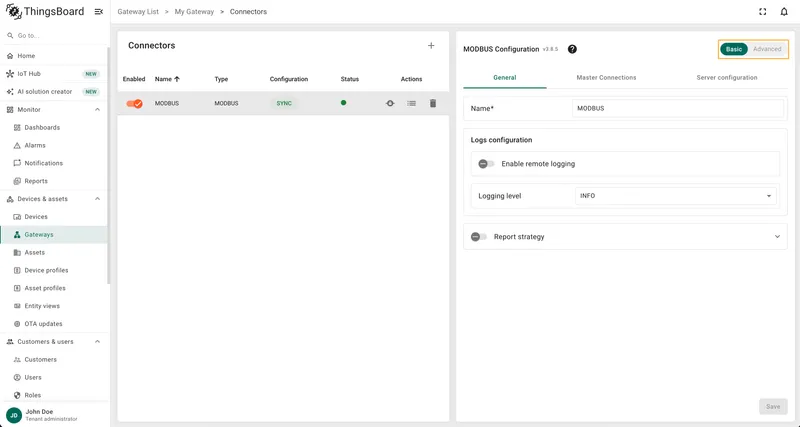800x427 pixels.
Task: Click the connector Name input field
Action: click(x=678, y=108)
